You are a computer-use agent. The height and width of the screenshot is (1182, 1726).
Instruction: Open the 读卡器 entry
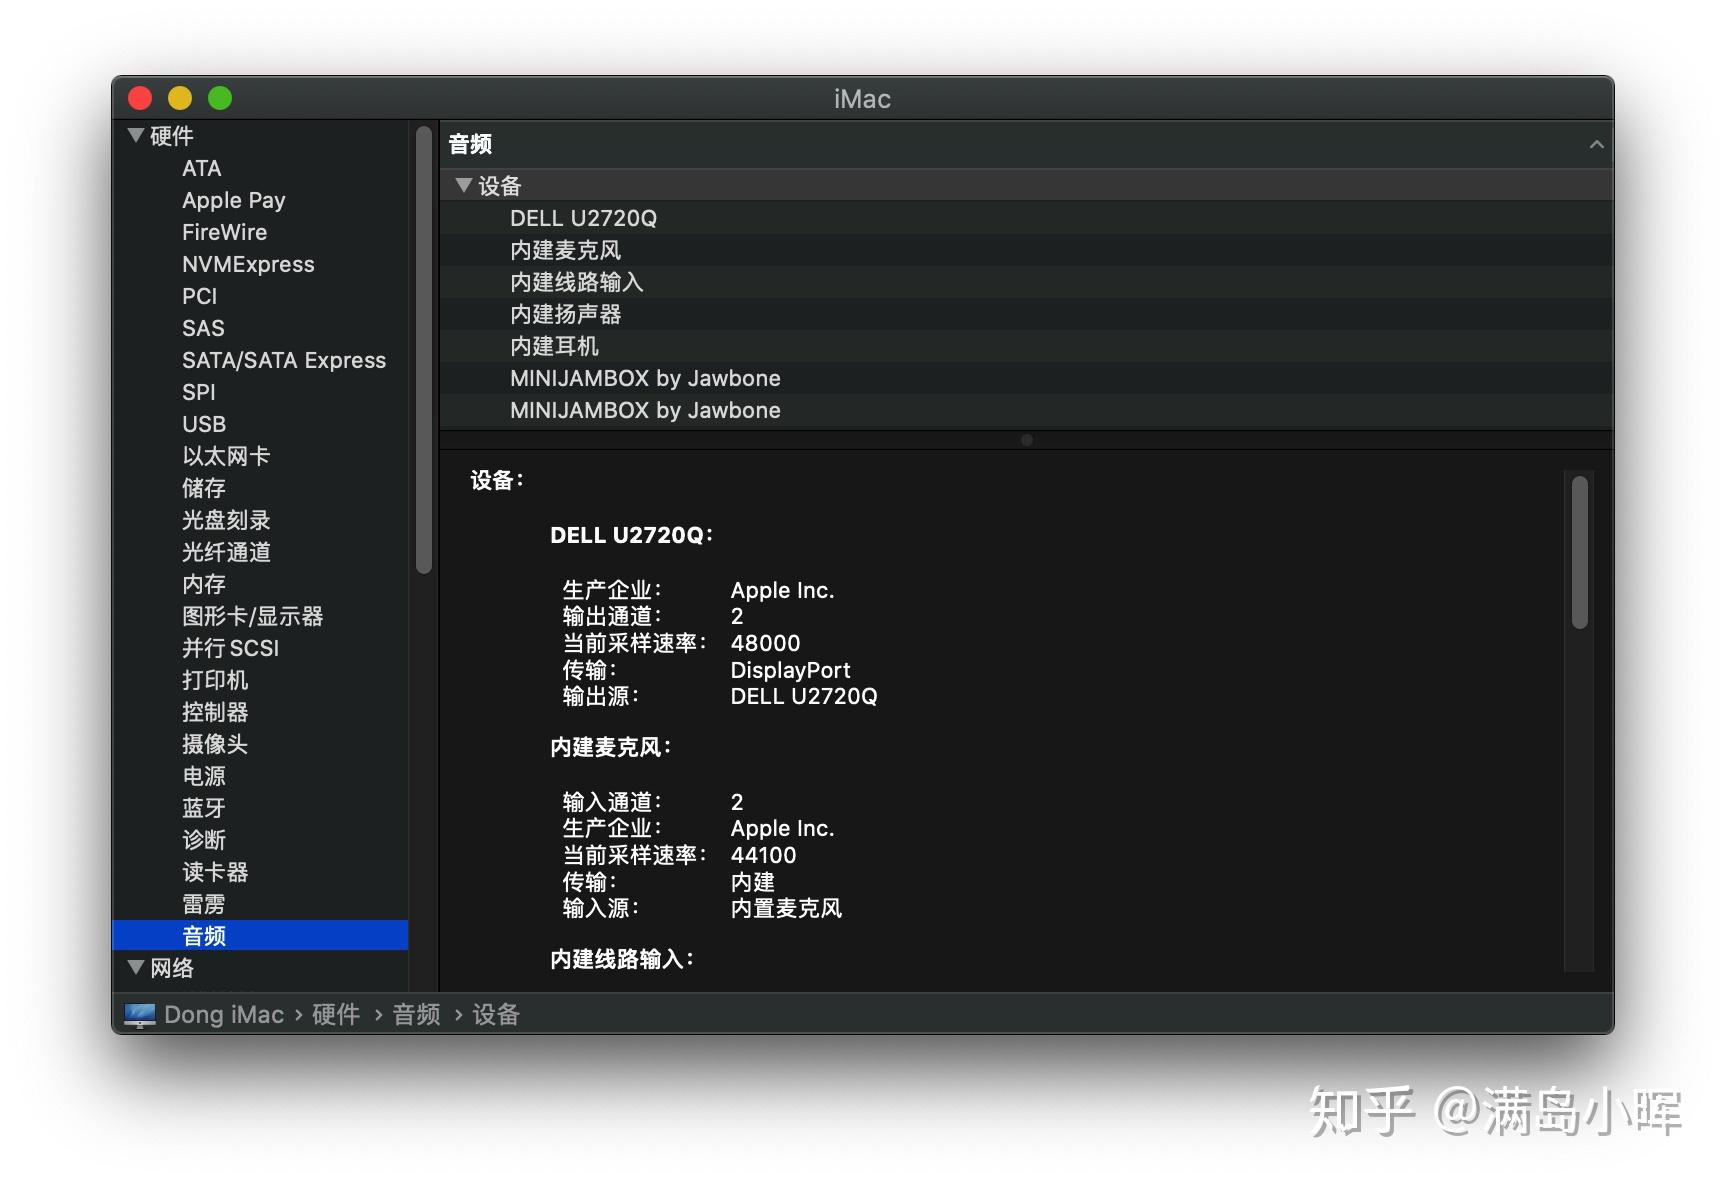point(215,872)
